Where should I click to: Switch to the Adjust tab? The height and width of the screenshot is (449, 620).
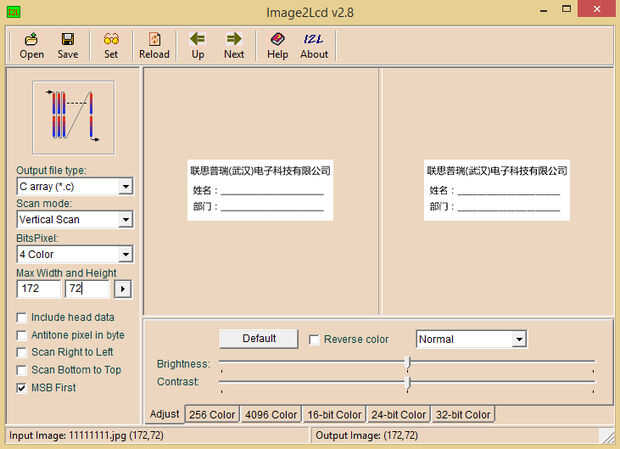coord(164,414)
